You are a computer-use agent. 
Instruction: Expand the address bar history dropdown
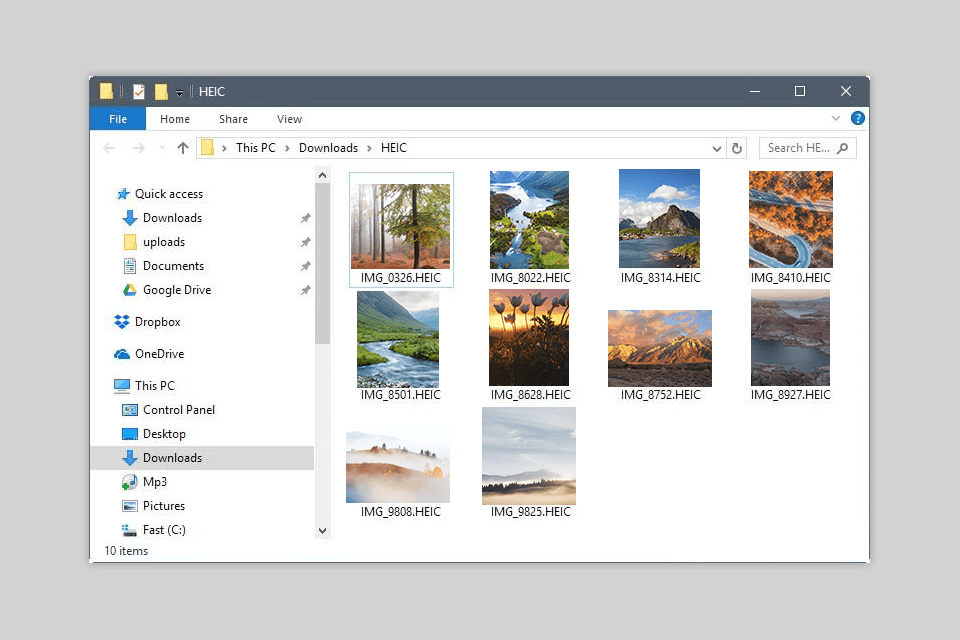(x=717, y=148)
